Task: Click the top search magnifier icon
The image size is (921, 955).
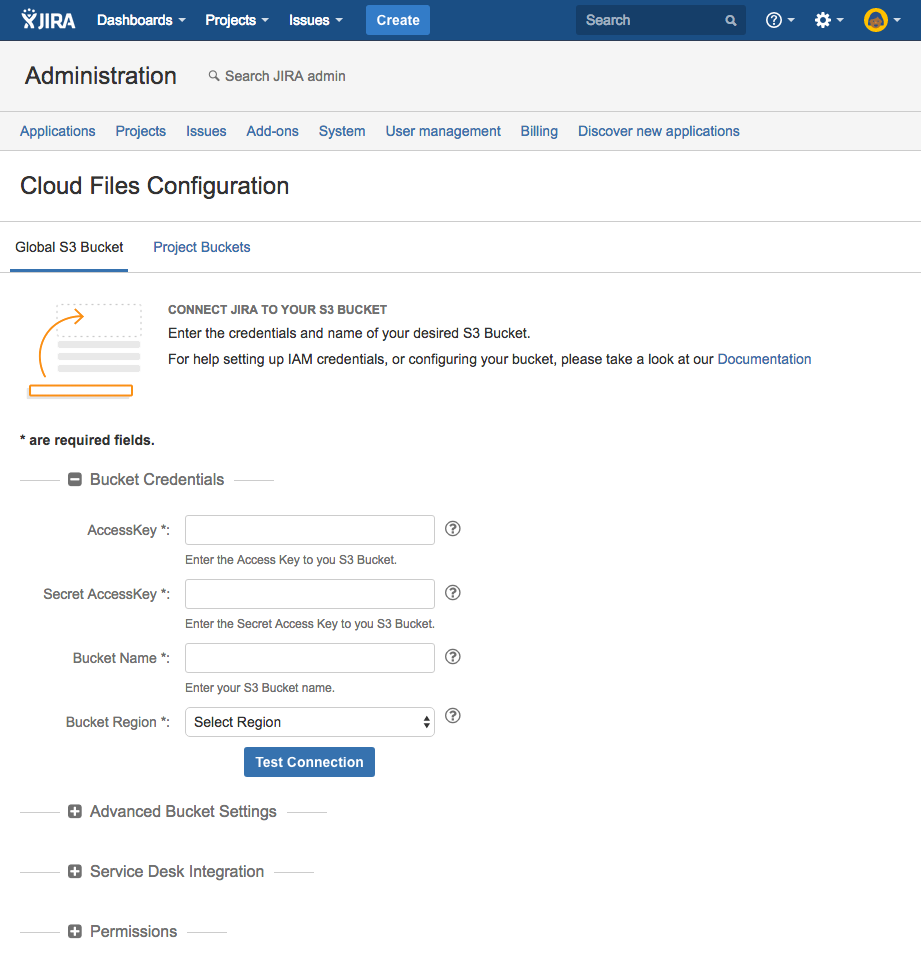Action: tap(730, 21)
